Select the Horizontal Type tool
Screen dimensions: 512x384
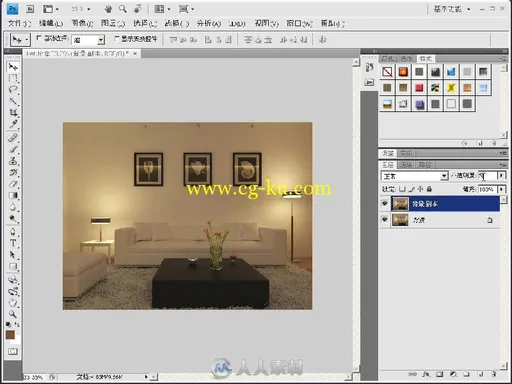[x=13, y=243]
